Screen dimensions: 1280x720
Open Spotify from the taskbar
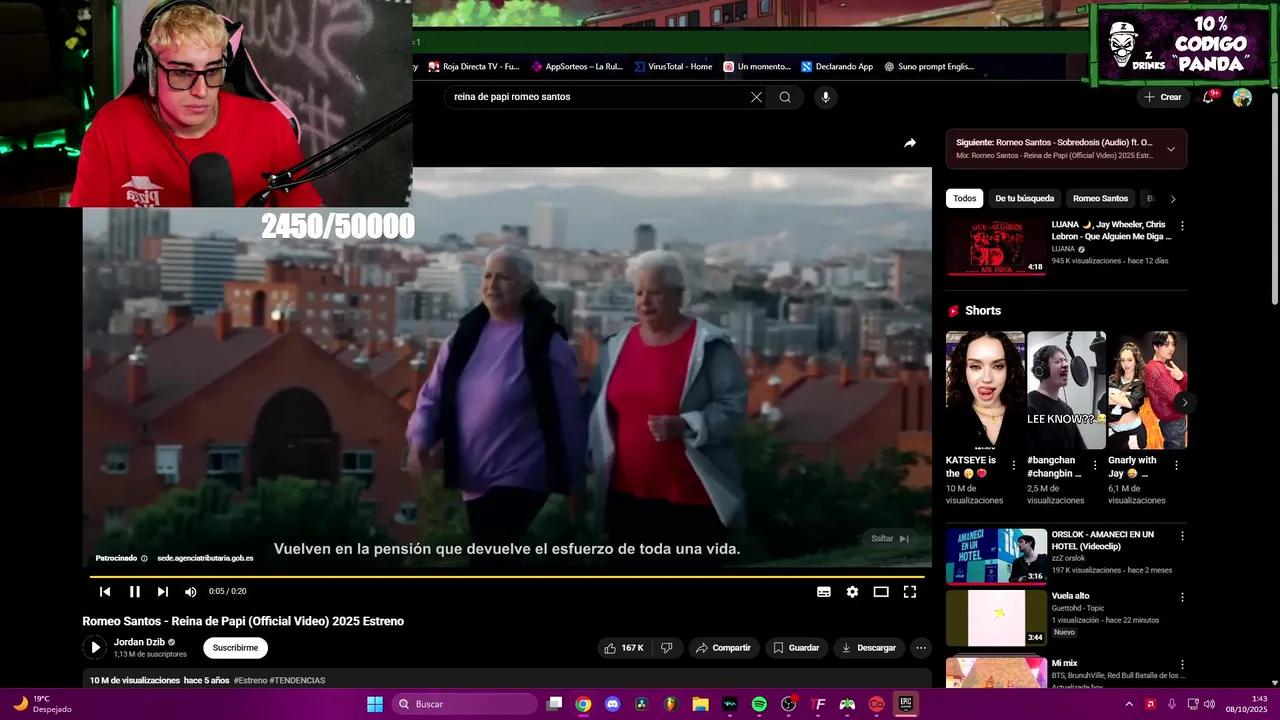click(759, 704)
